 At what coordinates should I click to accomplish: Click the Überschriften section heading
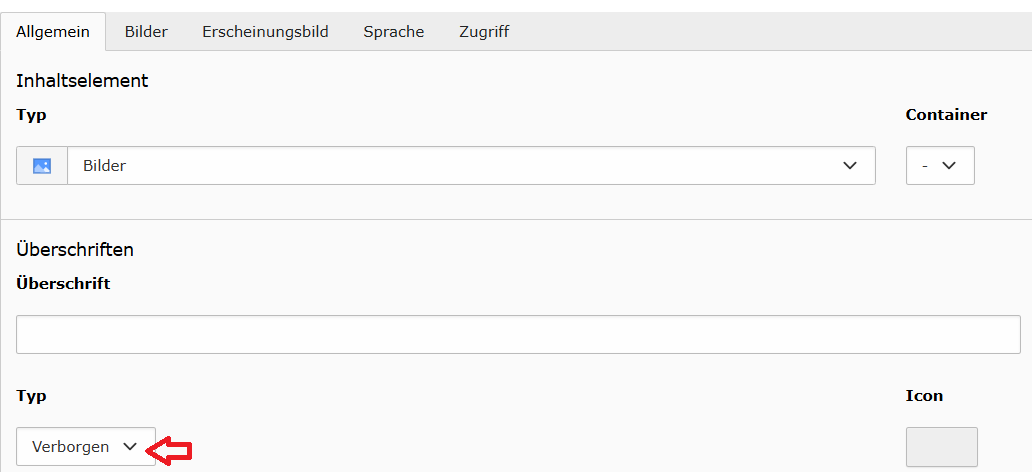75,249
